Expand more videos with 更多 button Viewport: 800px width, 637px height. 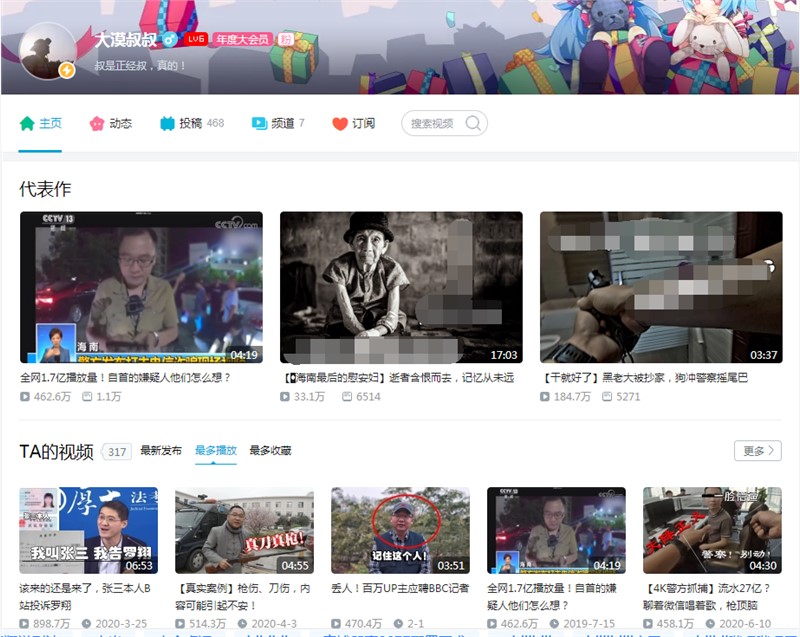[x=757, y=451]
